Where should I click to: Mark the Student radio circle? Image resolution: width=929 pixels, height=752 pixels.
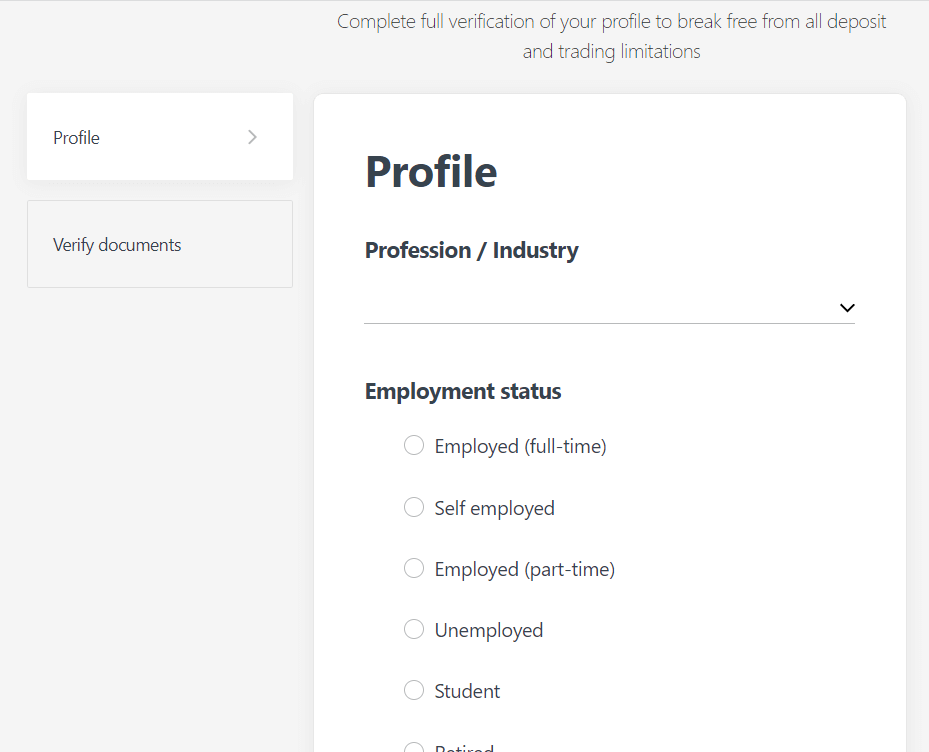(x=414, y=690)
